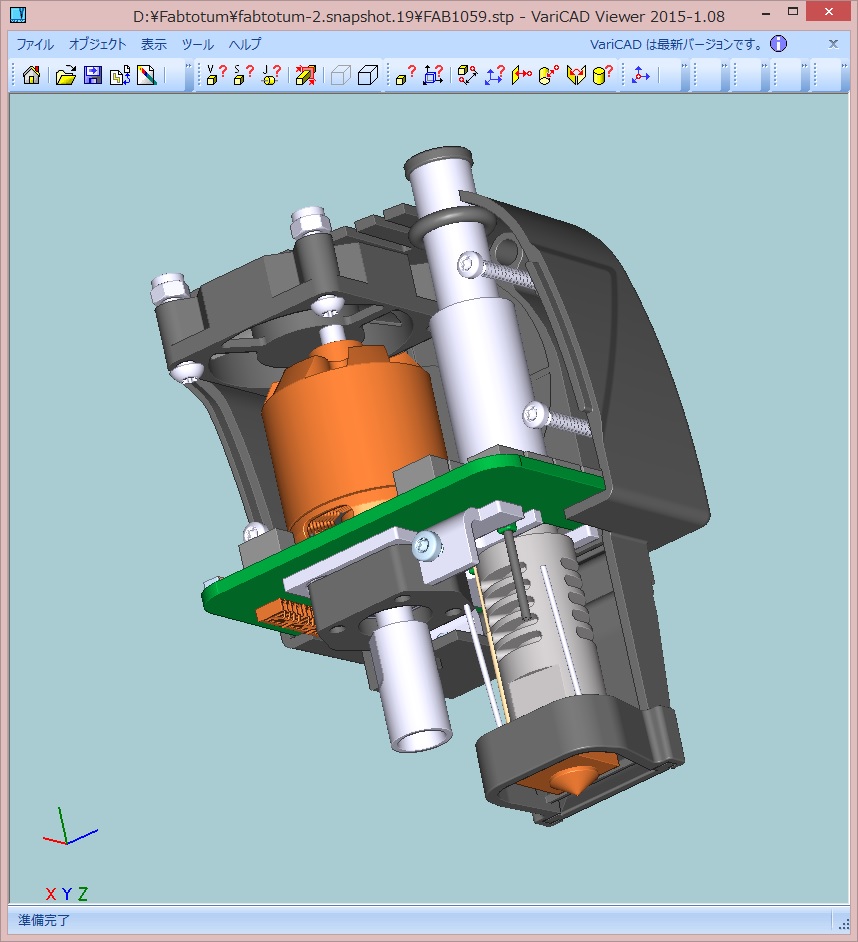Click the blue boxed-axes dimension query icon

433,75
